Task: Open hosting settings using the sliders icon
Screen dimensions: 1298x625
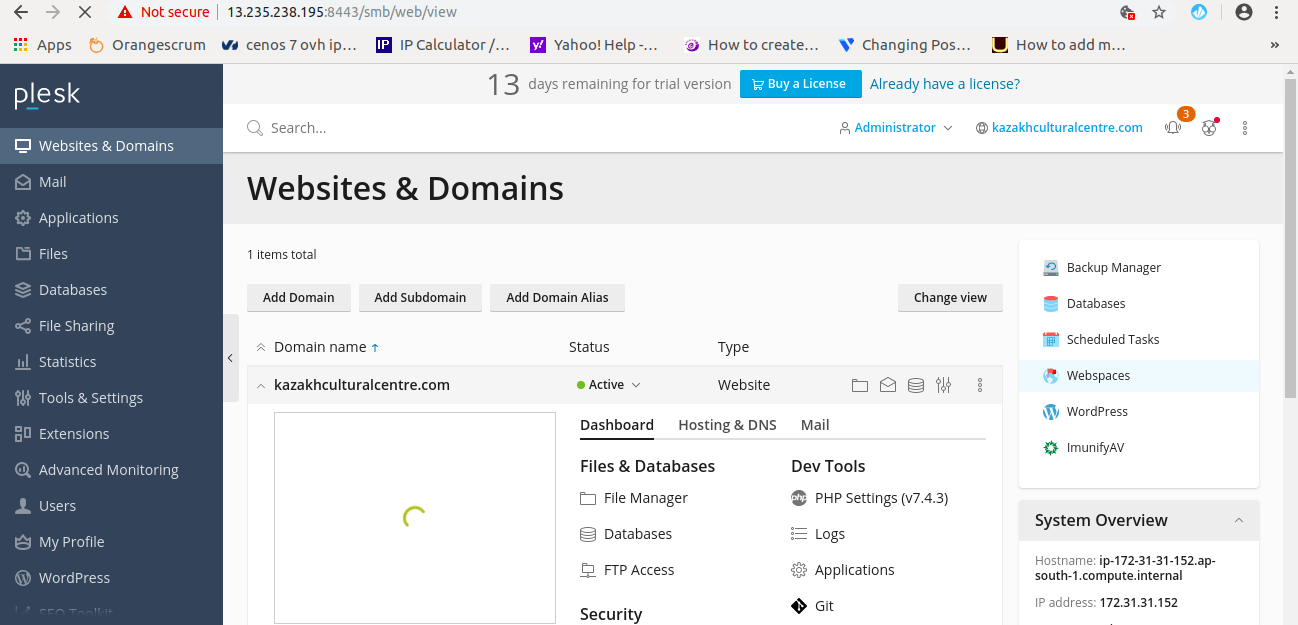Action: click(x=943, y=384)
